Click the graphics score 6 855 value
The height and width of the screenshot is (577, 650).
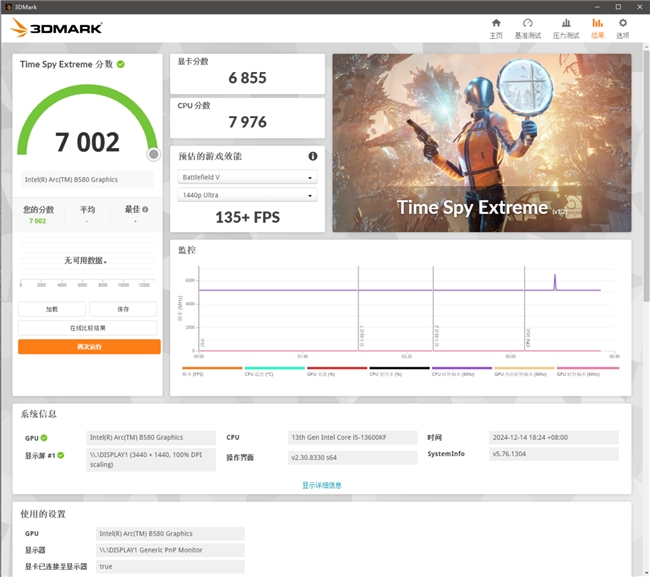[x=247, y=78]
